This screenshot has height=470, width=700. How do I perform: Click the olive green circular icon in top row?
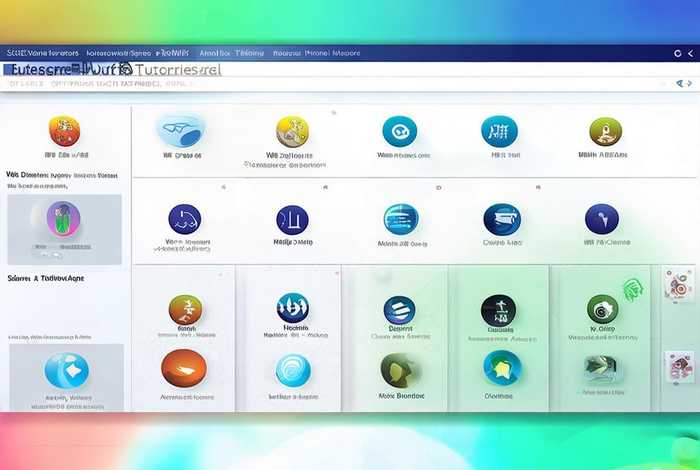click(605, 131)
